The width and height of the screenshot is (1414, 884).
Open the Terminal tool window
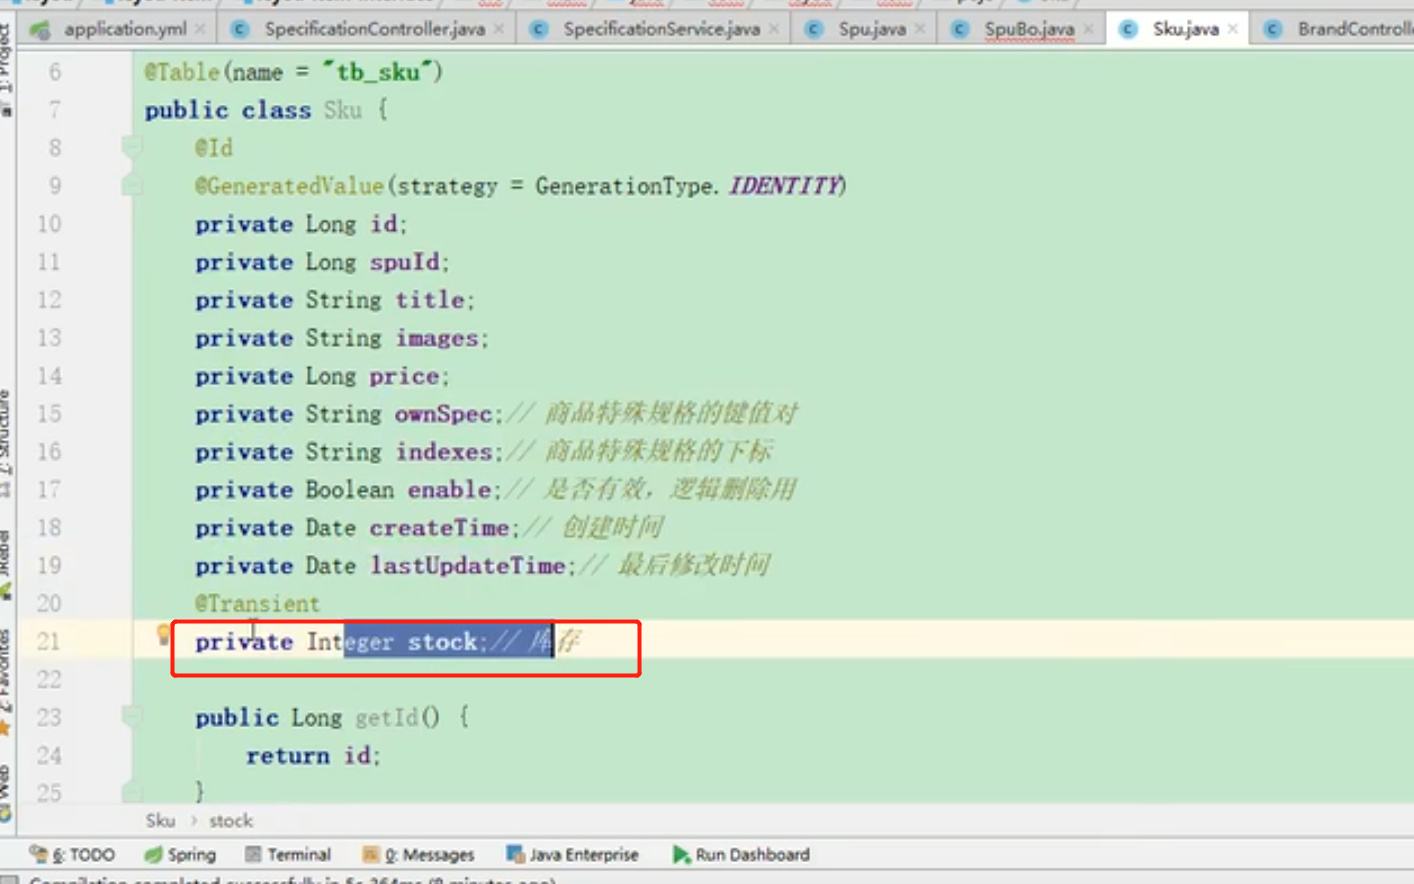288,854
